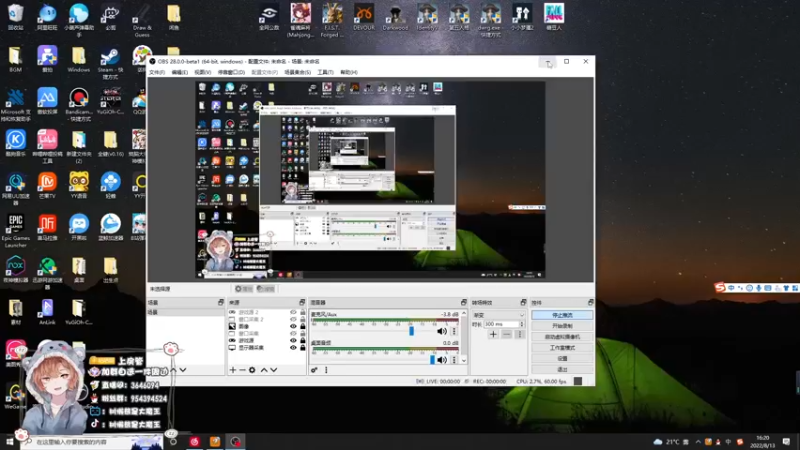Click 停止推流 stop streaming button
The height and width of the screenshot is (450, 800).
coord(562,315)
